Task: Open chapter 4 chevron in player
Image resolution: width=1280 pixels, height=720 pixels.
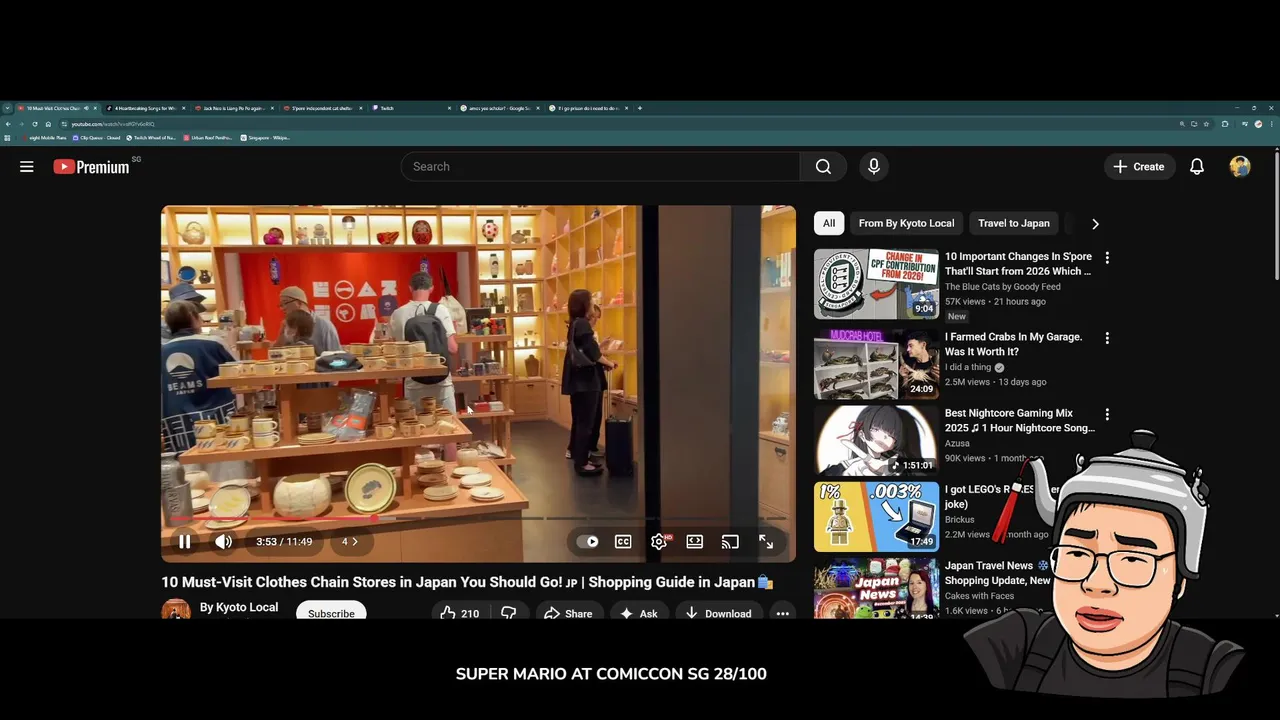Action: click(x=350, y=542)
